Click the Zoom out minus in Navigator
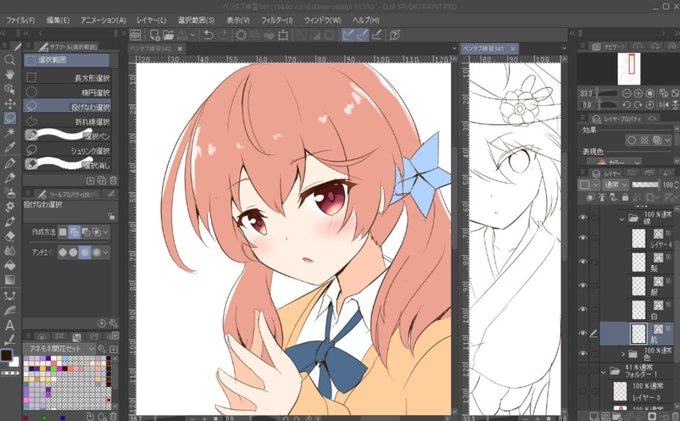The height and width of the screenshot is (421, 680). (627, 93)
